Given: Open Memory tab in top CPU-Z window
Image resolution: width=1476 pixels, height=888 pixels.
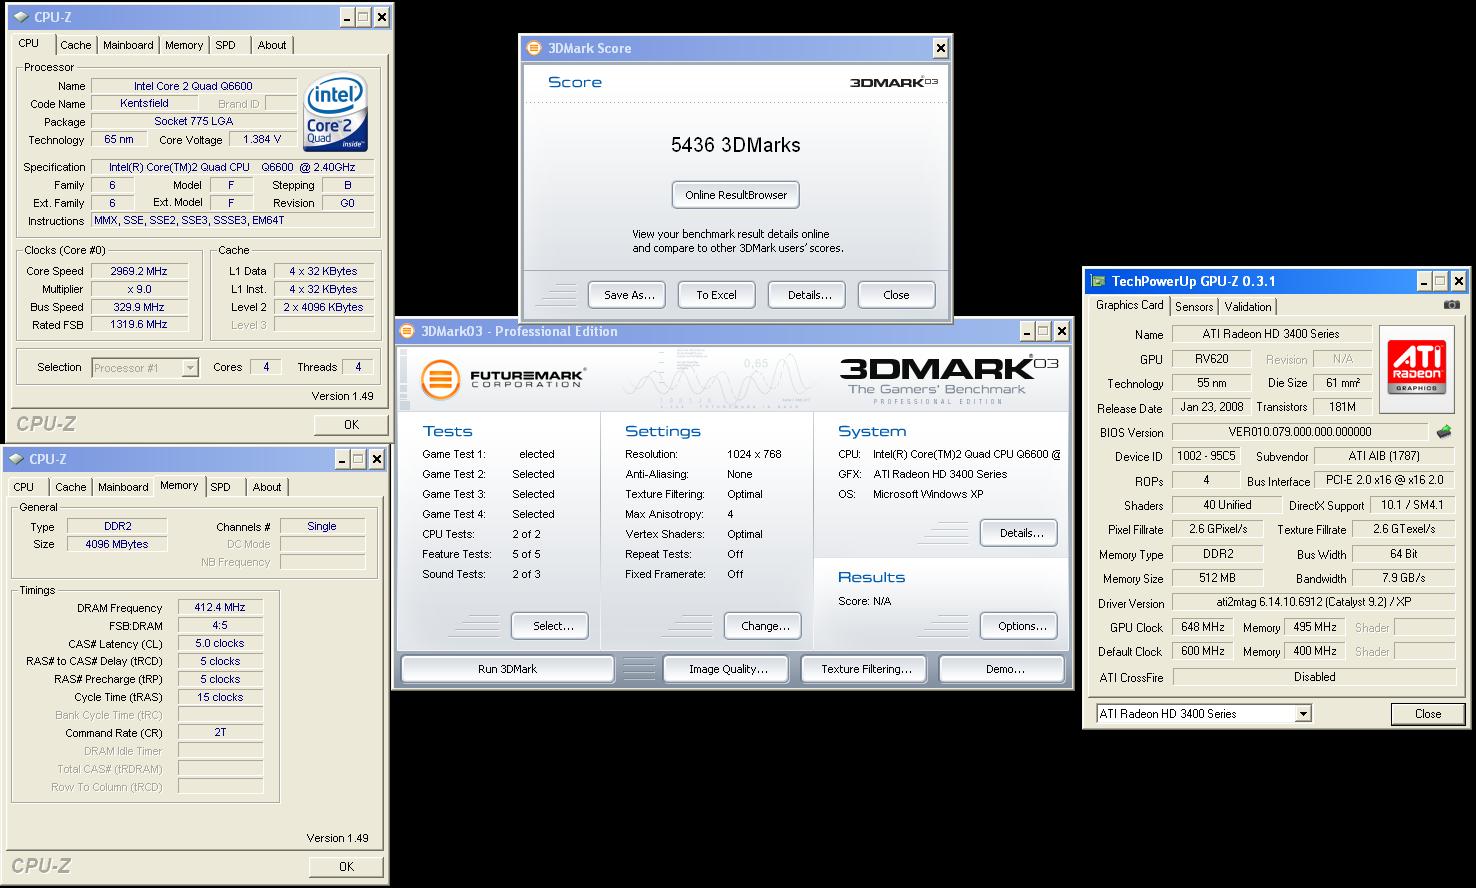Looking at the screenshot, I should coord(184,45).
